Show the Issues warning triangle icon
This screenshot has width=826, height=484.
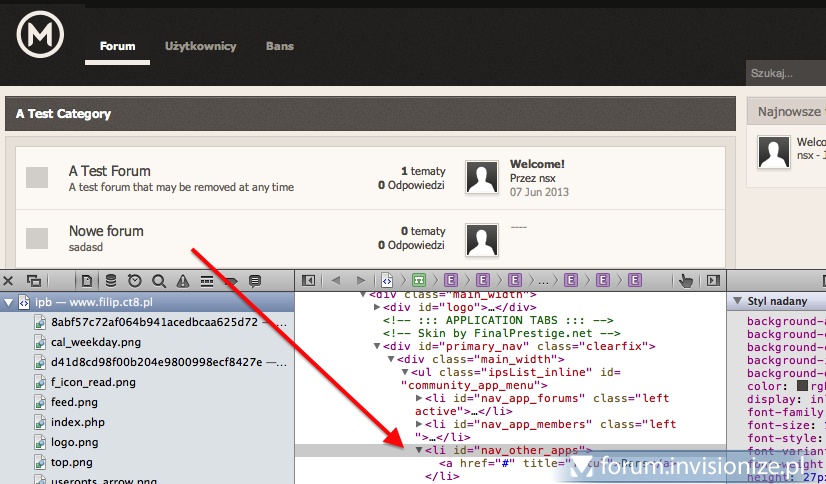point(183,281)
